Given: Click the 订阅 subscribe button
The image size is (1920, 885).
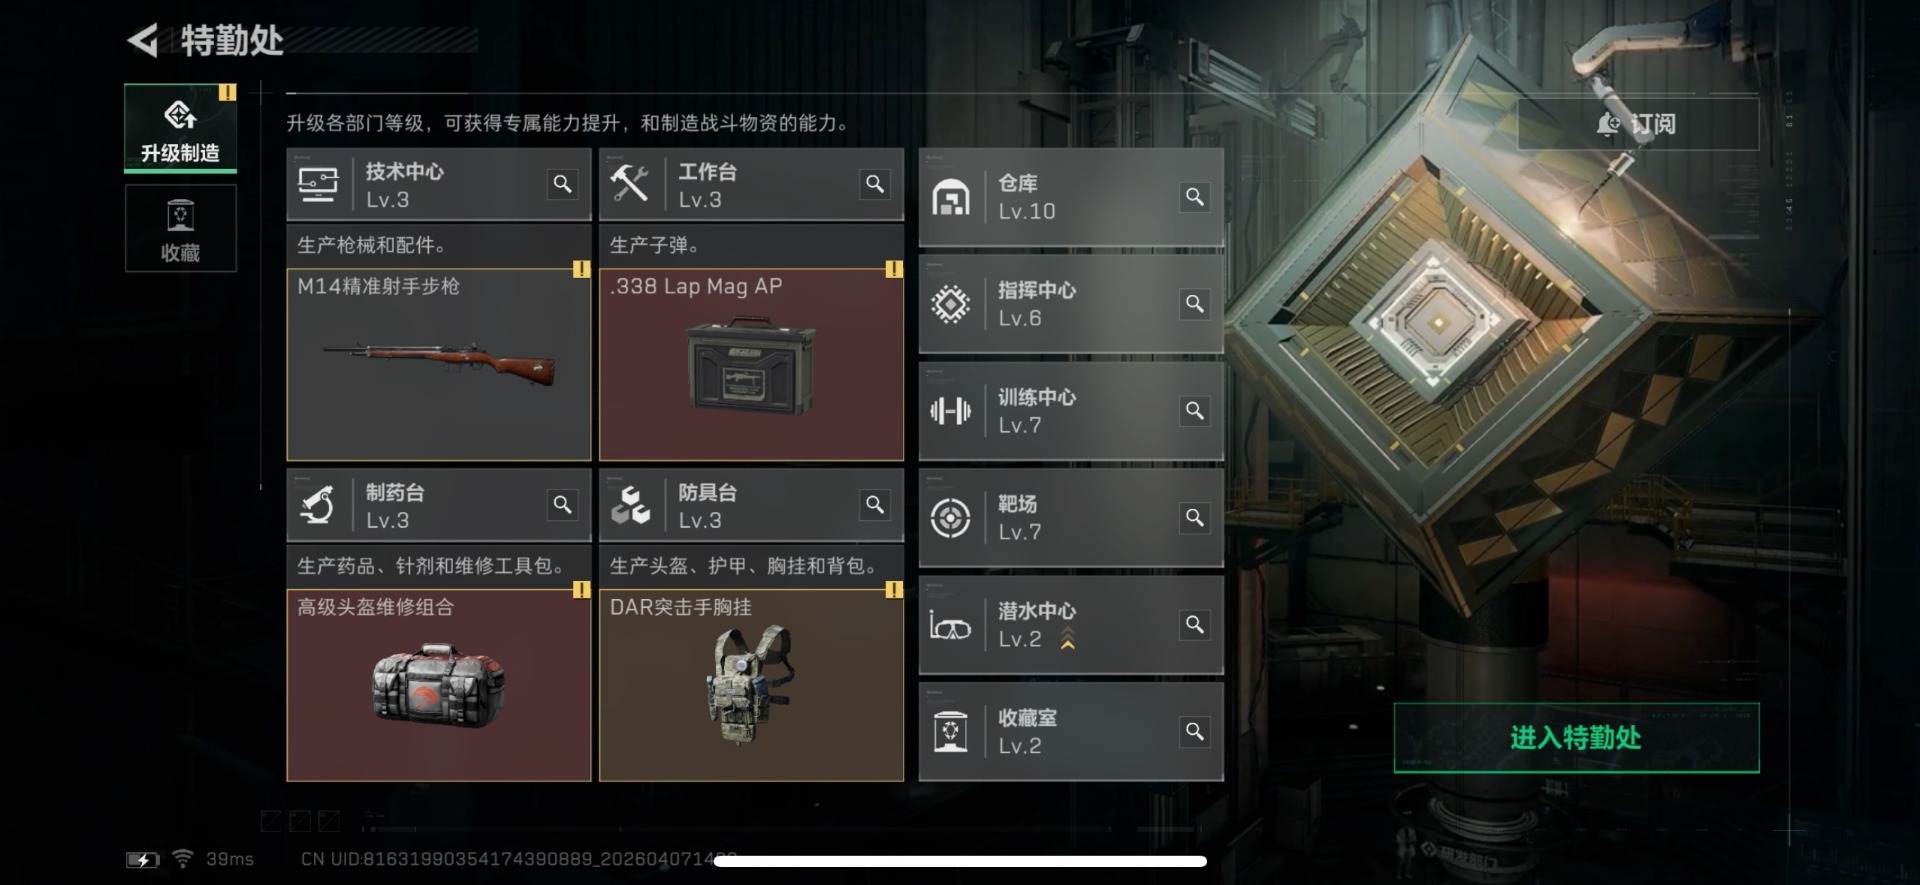Looking at the screenshot, I should point(1637,124).
